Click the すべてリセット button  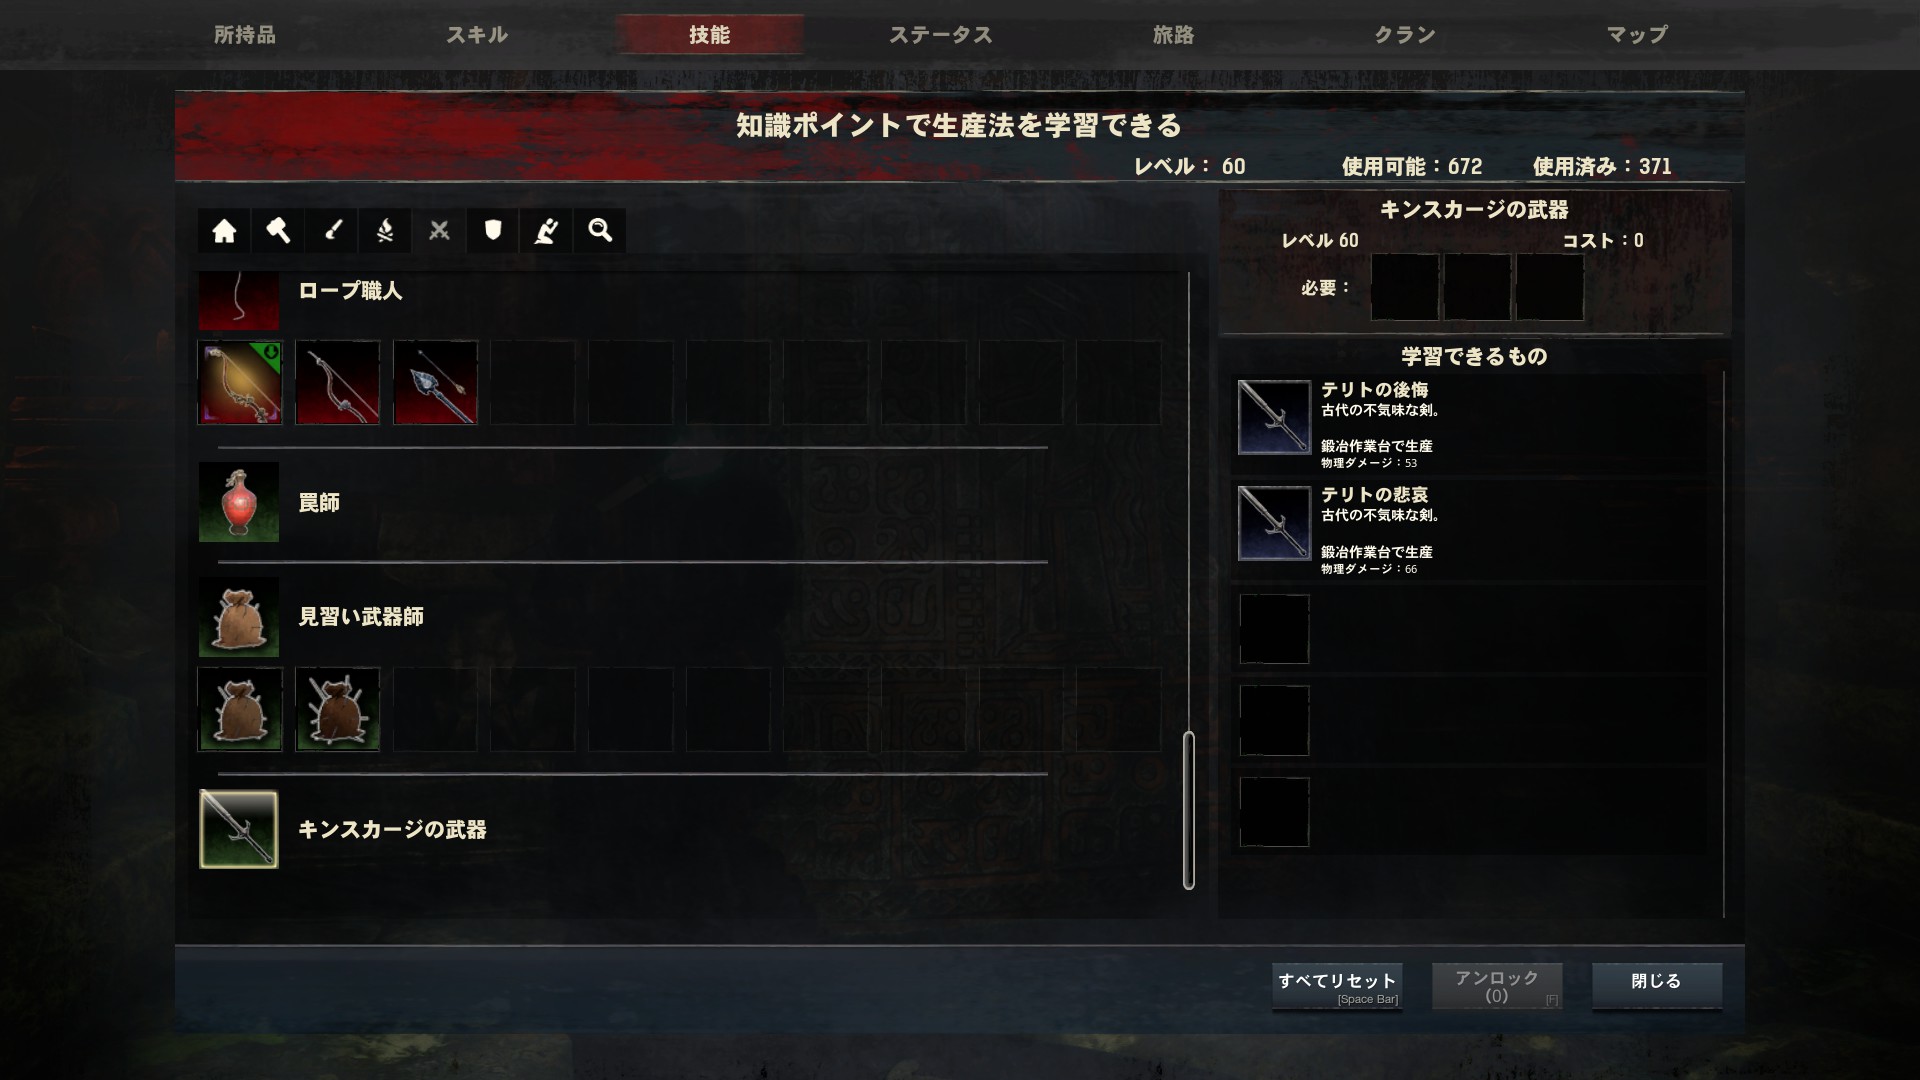(1337, 987)
